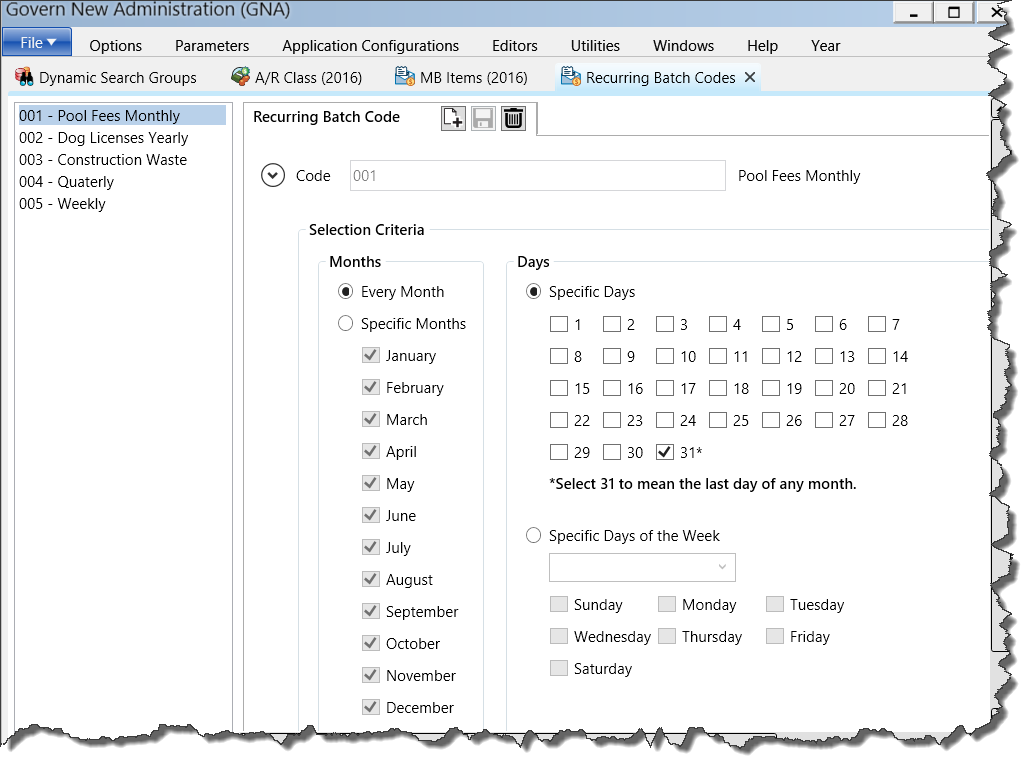Select the Specific Months radio button
The width and height of the screenshot is (1034, 770).
346,324
